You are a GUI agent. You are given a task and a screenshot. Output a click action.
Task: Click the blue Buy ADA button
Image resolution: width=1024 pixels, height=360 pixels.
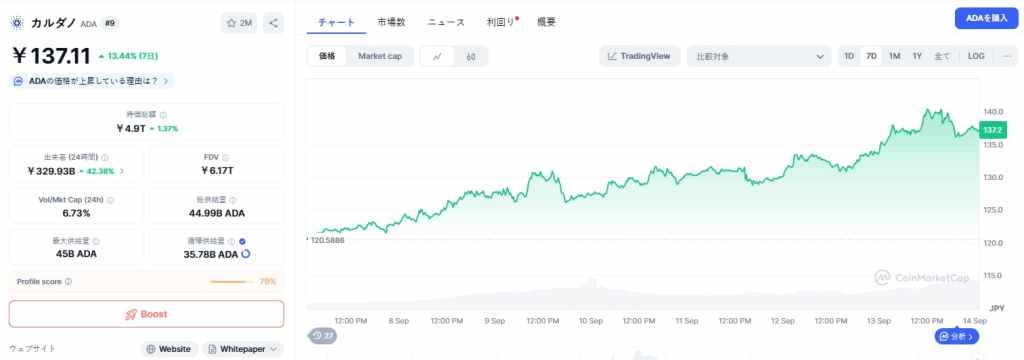(987, 18)
